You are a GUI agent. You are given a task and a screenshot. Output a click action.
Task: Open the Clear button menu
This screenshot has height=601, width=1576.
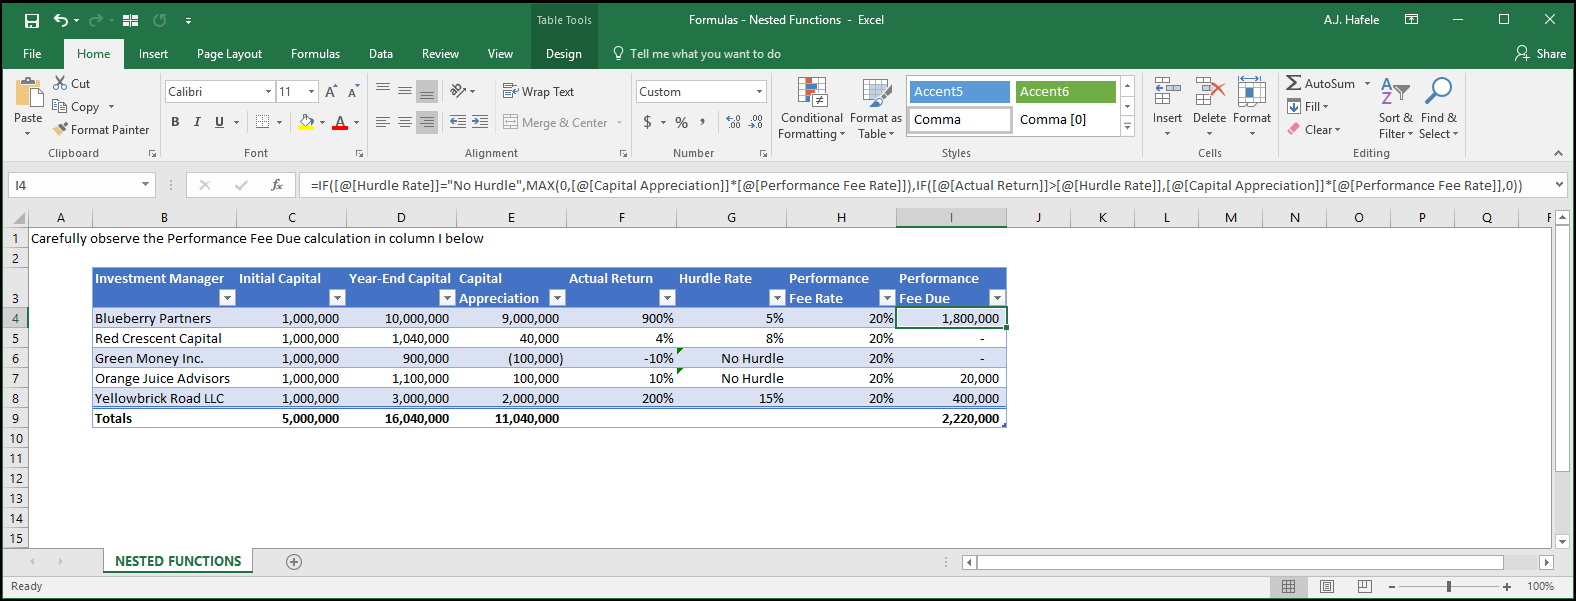point(1313,129)
